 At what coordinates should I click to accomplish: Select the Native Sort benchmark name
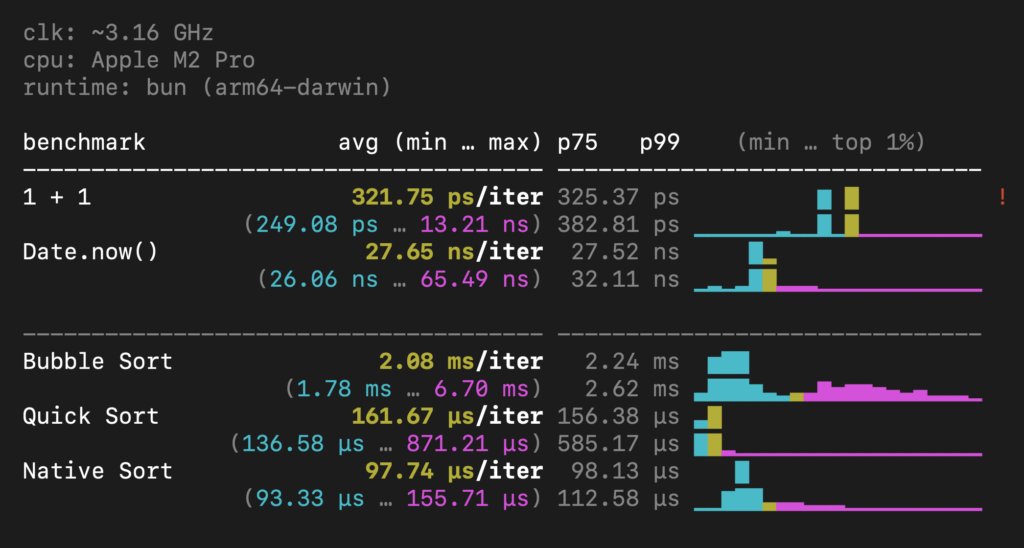[x=98, y=471]
